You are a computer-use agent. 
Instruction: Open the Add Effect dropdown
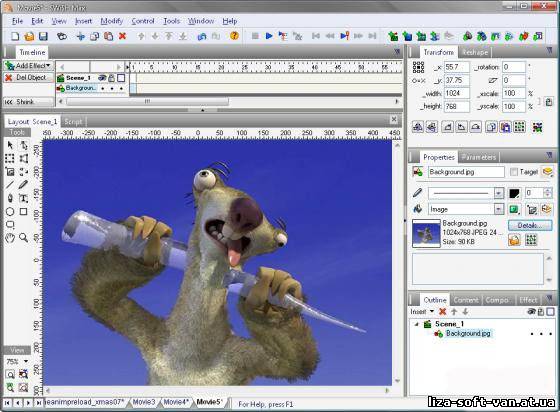(x=29, y=66)
